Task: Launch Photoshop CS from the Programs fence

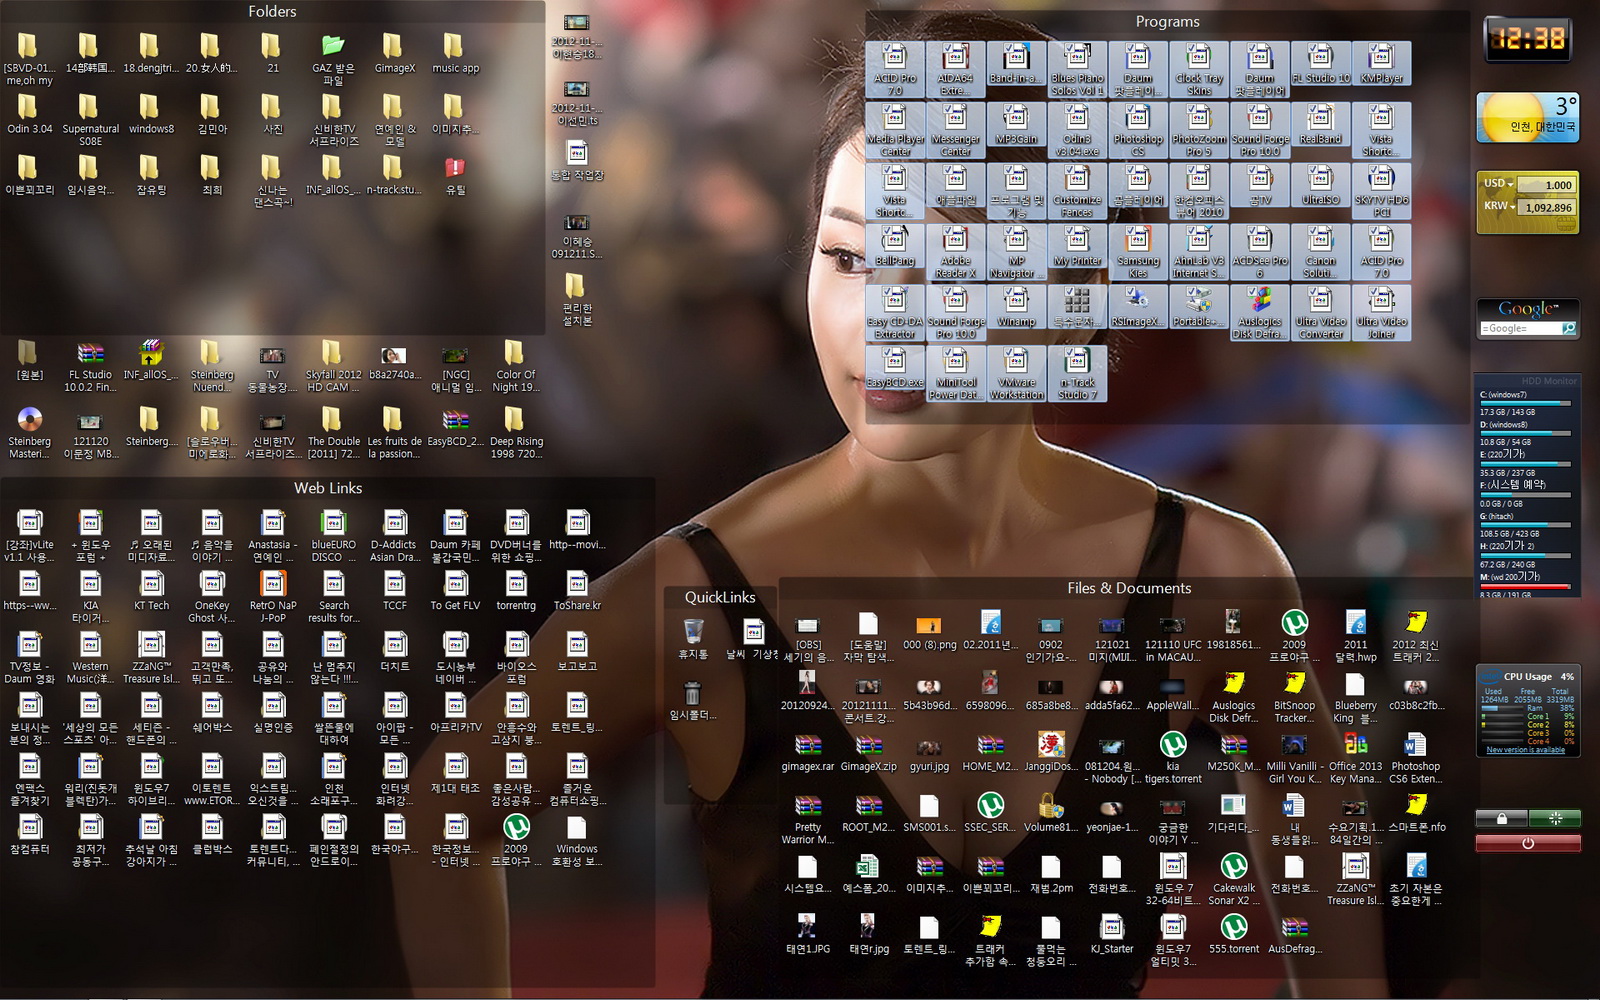Action: pos(1138,129)
